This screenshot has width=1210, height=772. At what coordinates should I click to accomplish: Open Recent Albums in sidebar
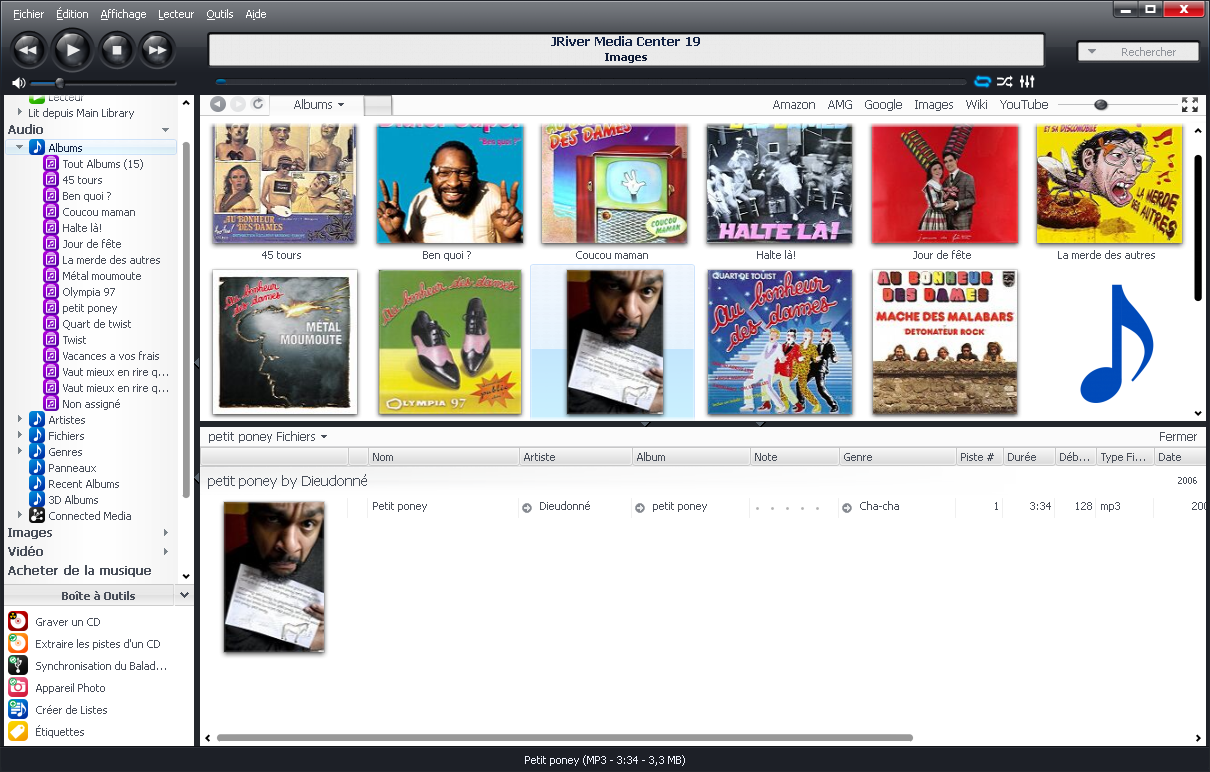[83, 484]
